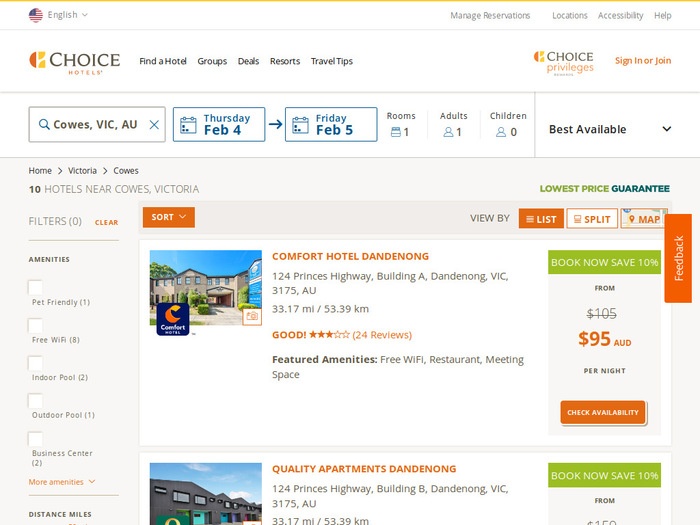Click the US flag language icon

pos(36,15)
